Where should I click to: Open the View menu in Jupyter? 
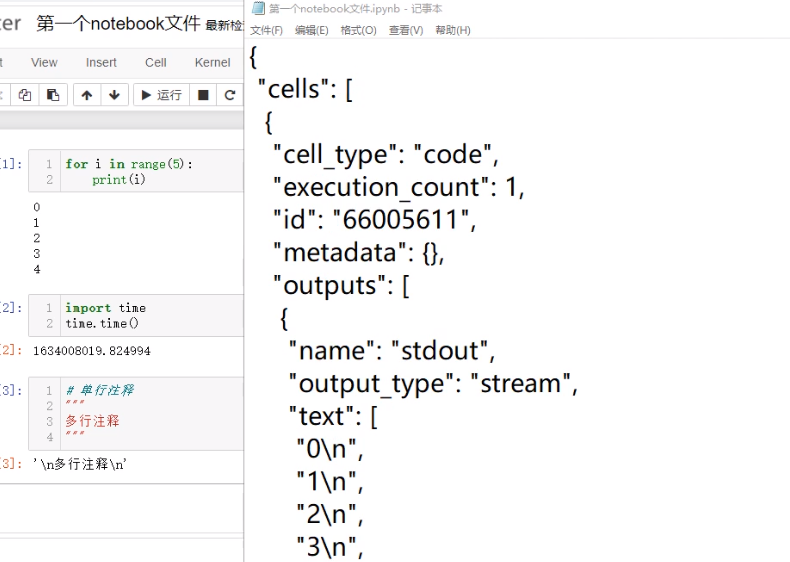(44, 63)
